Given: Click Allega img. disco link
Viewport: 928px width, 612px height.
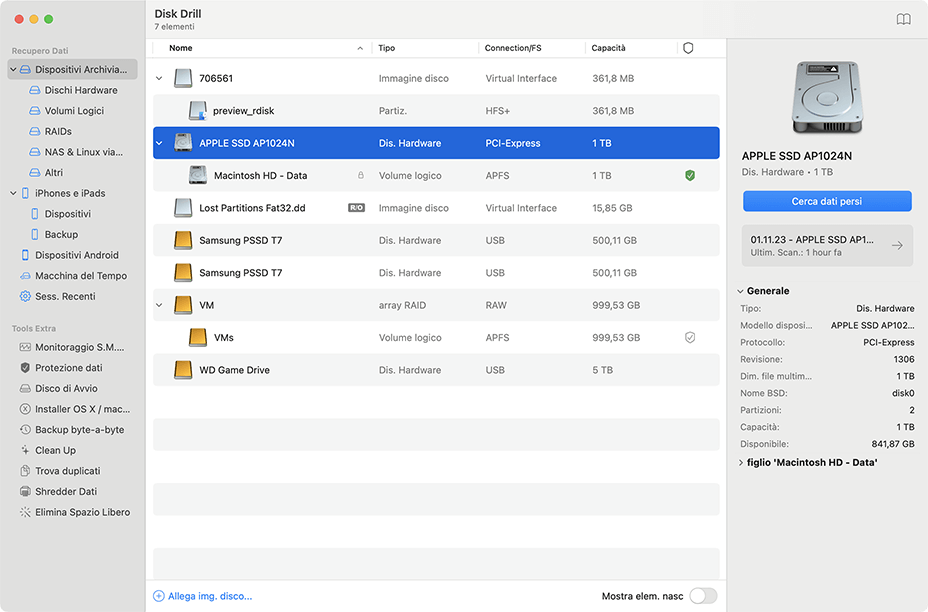Looking at the screenshot, I should [x=210, y=596].
